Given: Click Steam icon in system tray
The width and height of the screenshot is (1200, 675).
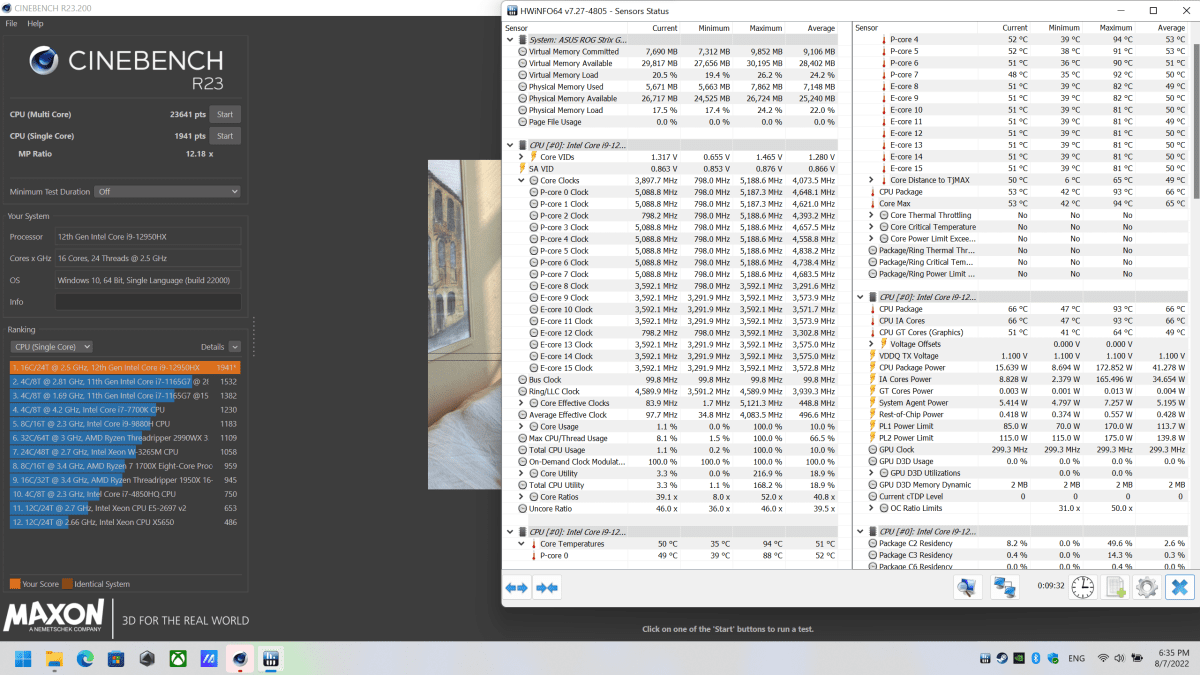Looking at the screenshot, I should (1002, 658).
